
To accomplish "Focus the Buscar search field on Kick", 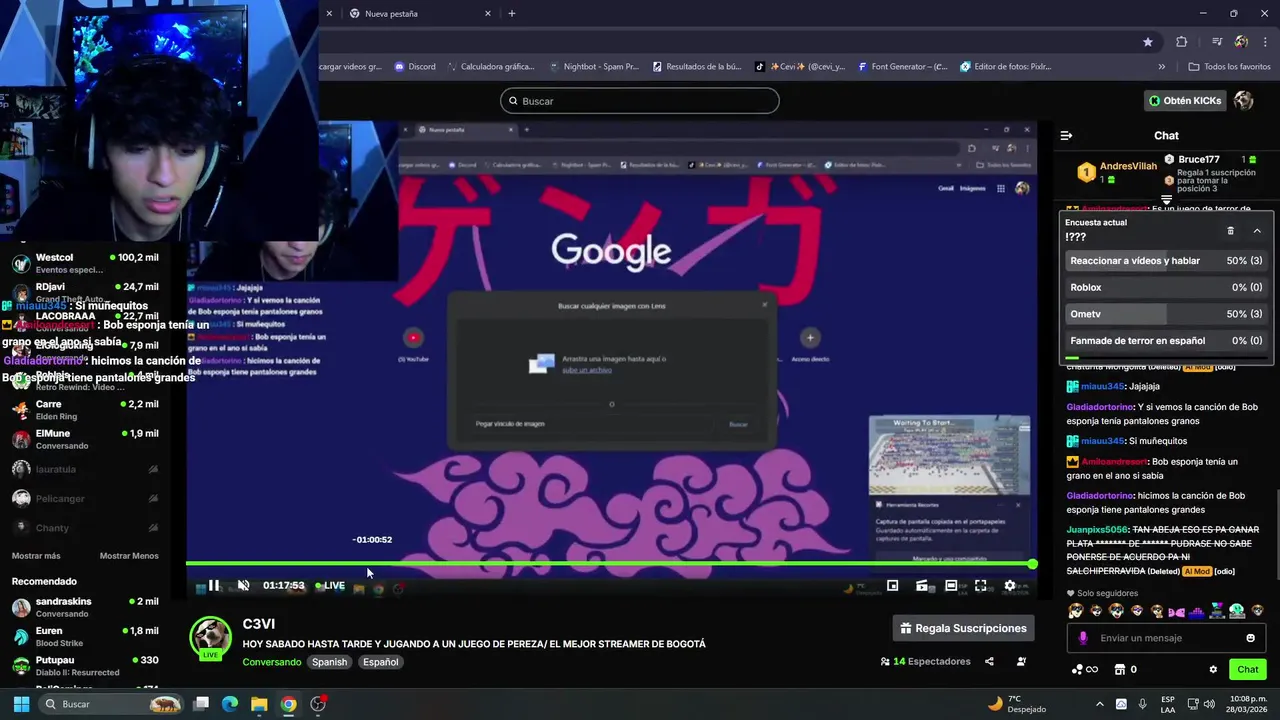I will tap(640, 101).
